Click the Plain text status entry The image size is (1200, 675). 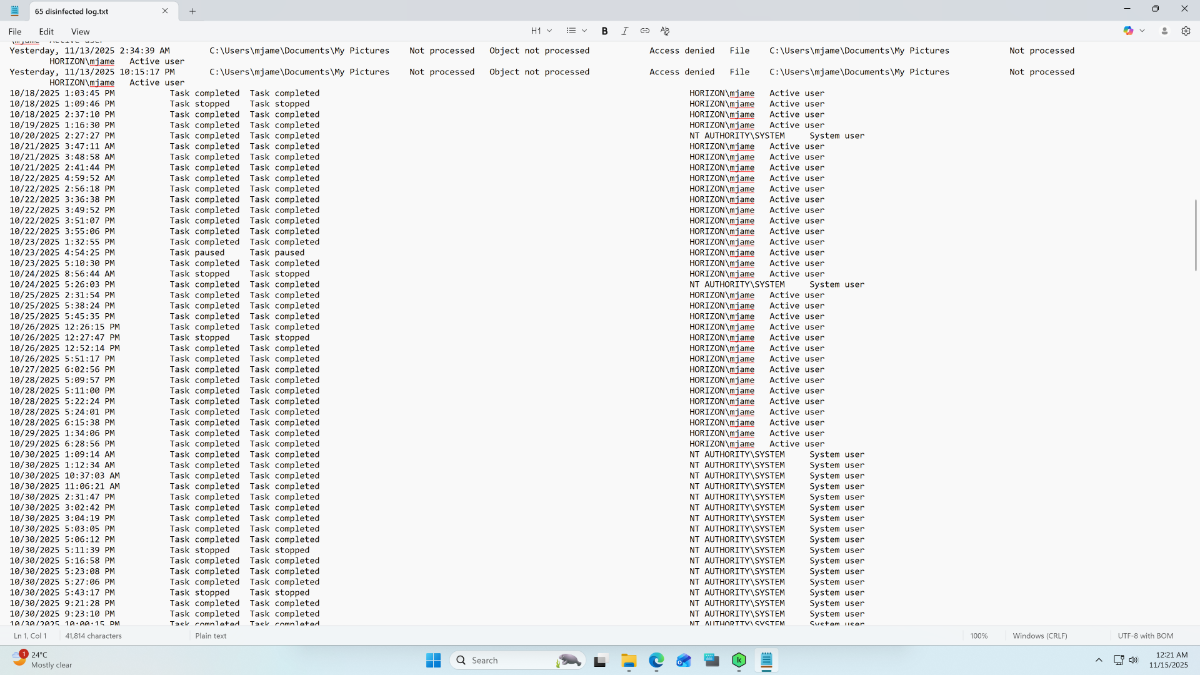211,636
